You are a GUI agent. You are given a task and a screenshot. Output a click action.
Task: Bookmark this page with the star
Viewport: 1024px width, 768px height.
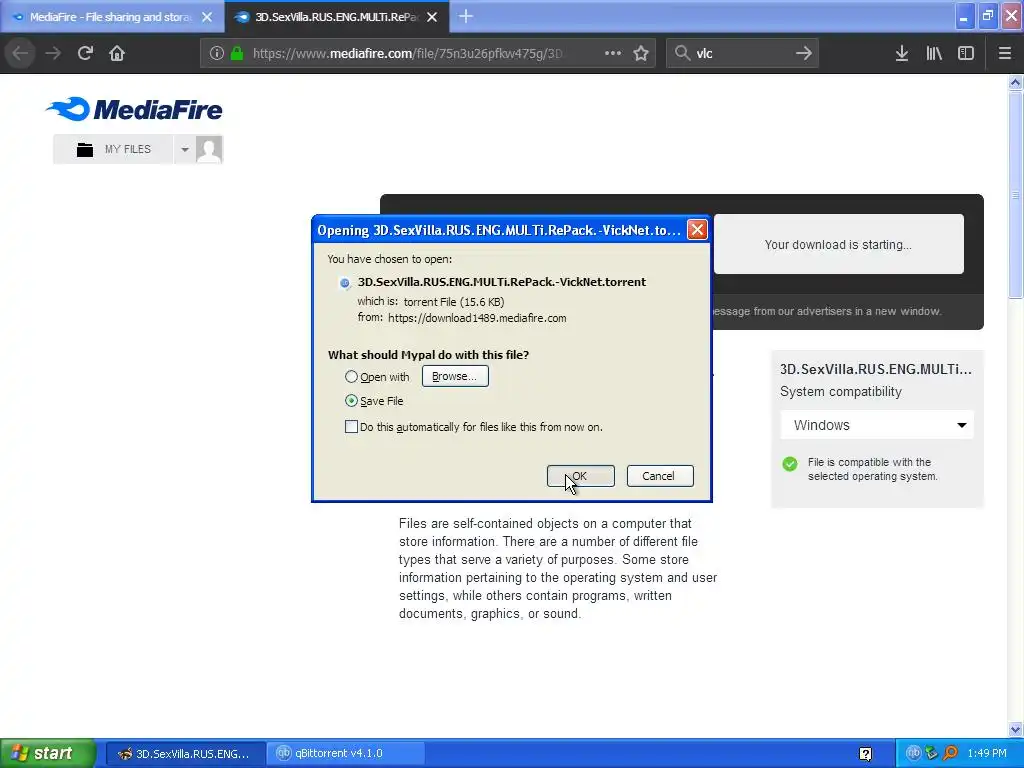coord(641,53)
